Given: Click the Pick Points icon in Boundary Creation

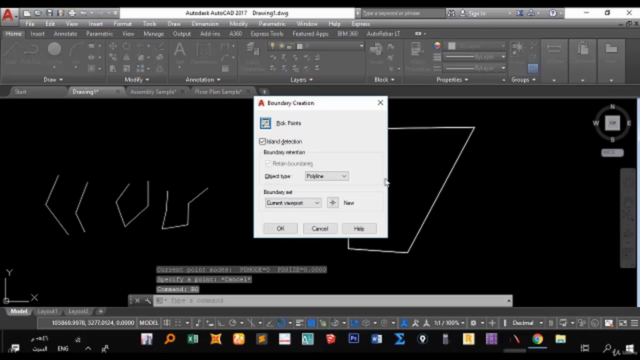Looking at the screenshot, I should tap(265, 123).
